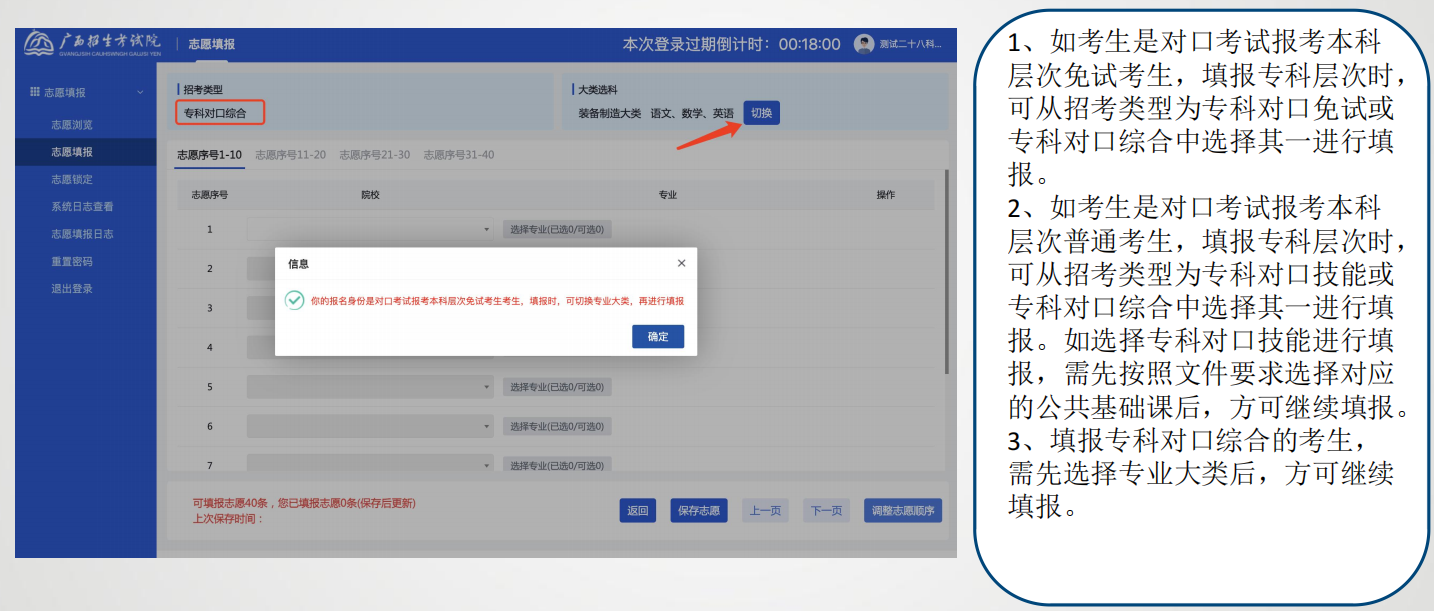1434x611 pixels.
Task: Click the grid icon beside 志愿填报 in the sidebar
Action: [x=35, y=92]
